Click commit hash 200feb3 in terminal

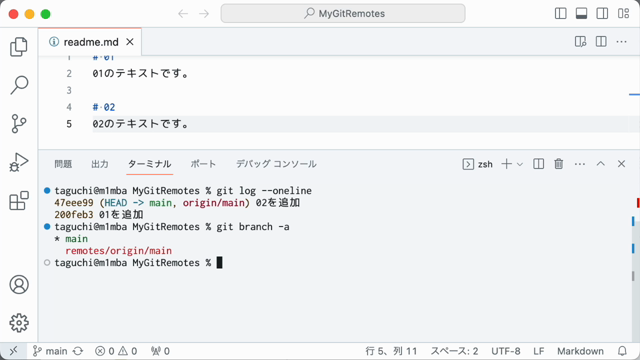73,215
